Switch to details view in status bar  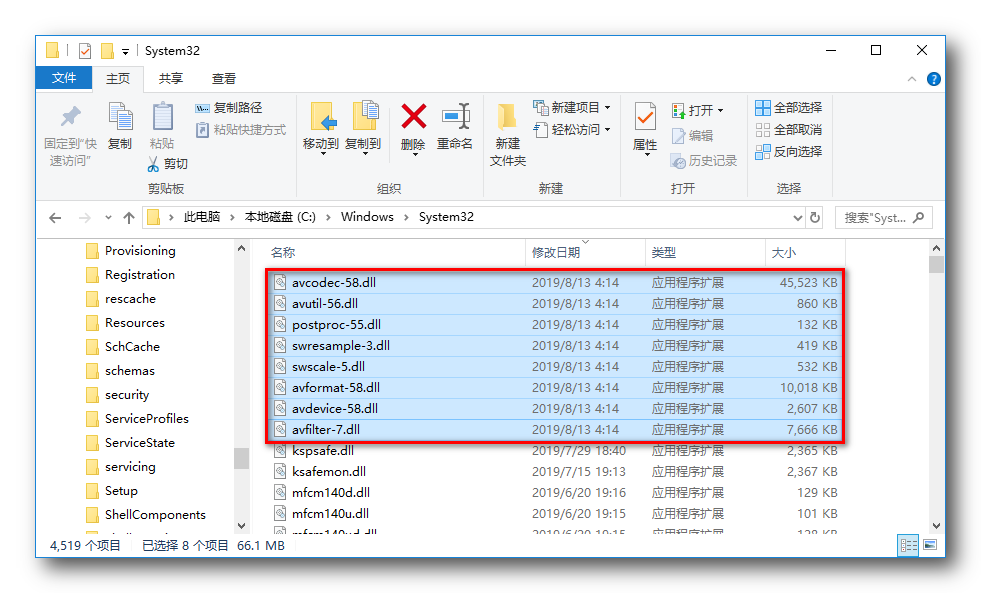(907, 545)
